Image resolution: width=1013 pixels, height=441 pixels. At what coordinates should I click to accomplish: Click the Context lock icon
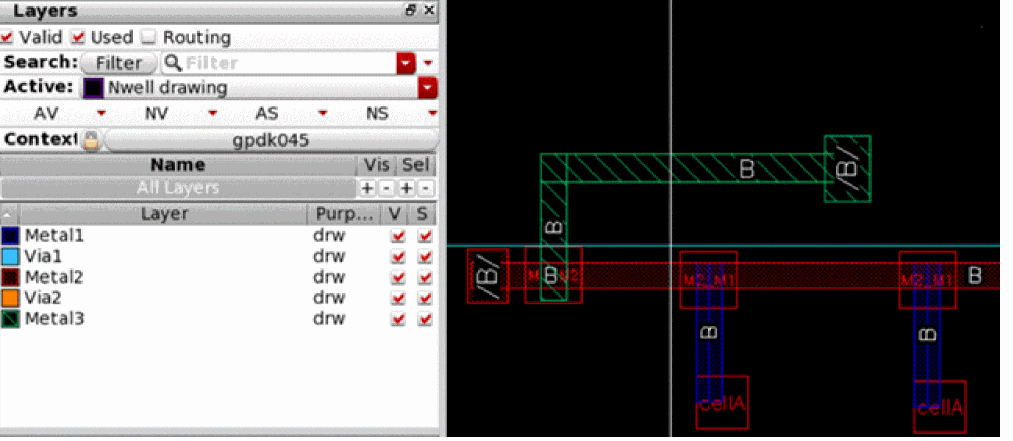91,139
